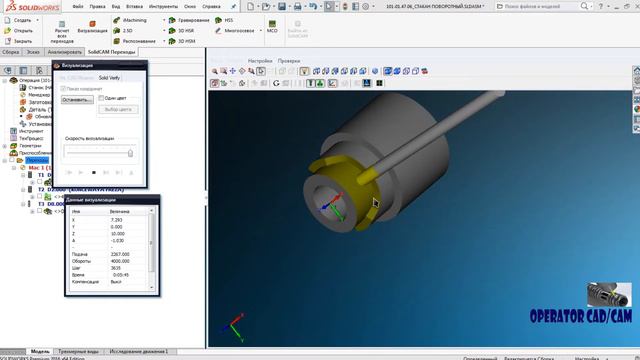Click the black four-square icon in simulation toolbar

379,83
